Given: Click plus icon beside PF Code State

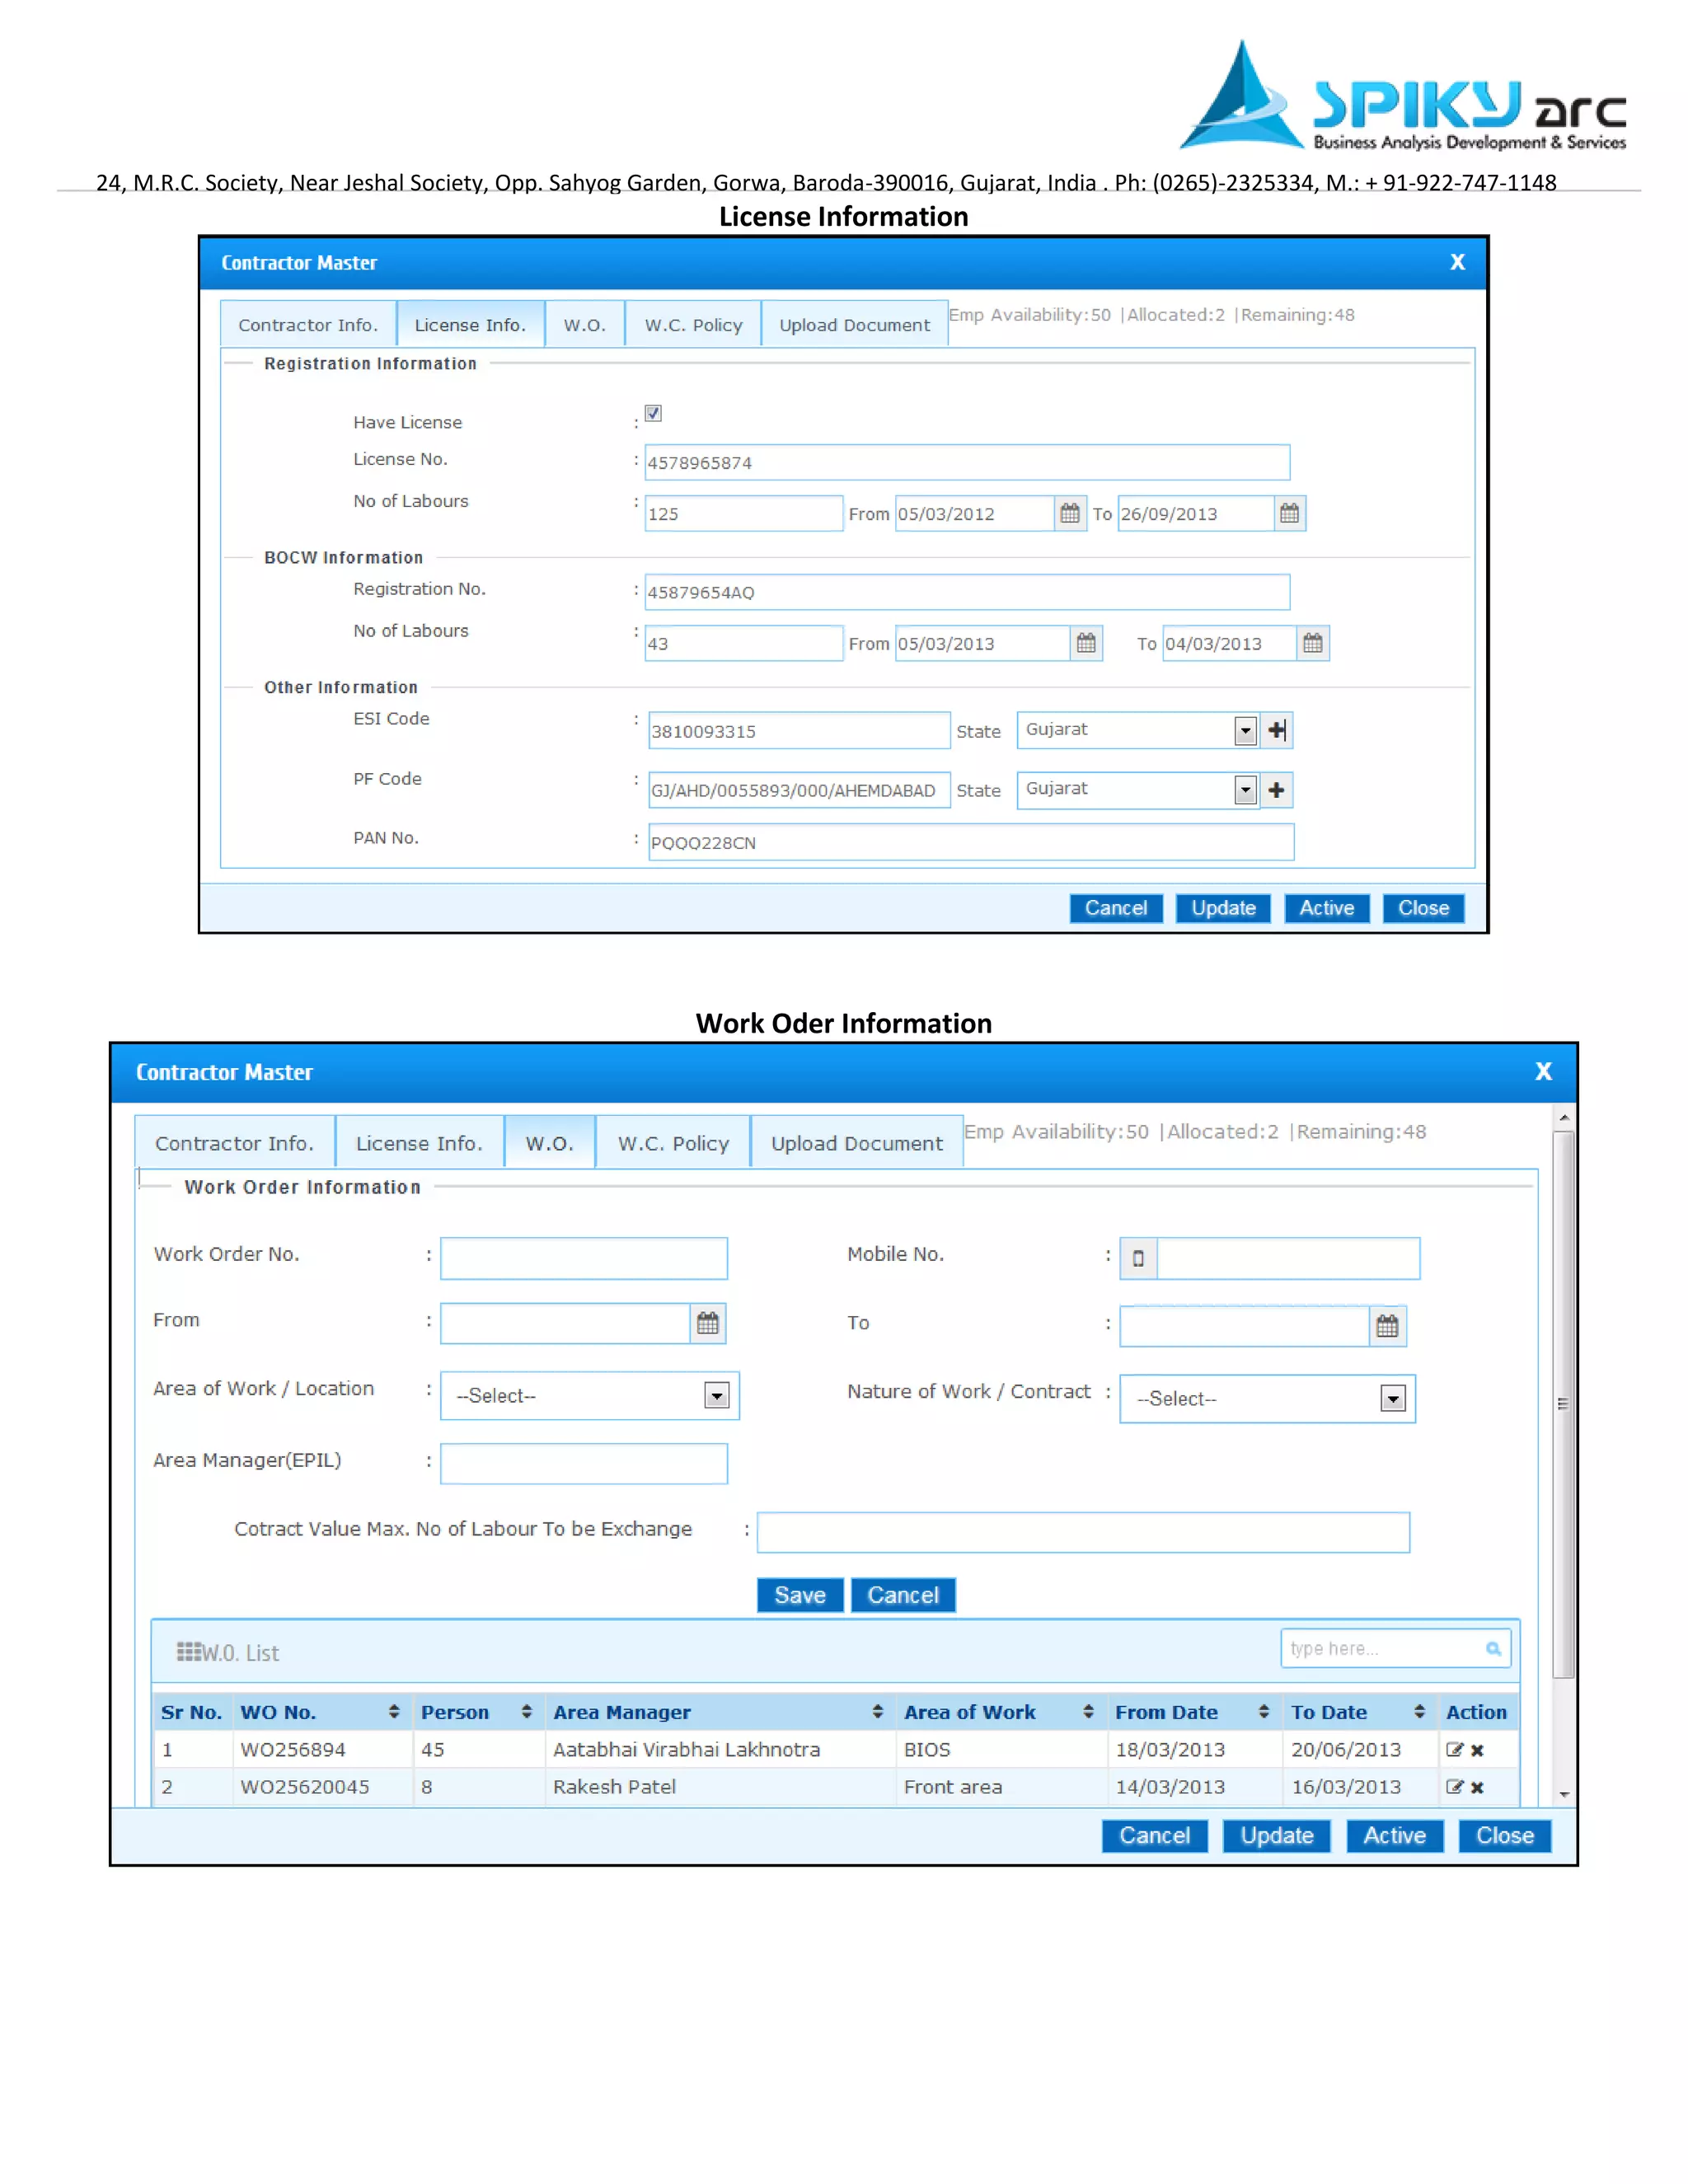Looking at the screenshot, I should click(1276, 790).
